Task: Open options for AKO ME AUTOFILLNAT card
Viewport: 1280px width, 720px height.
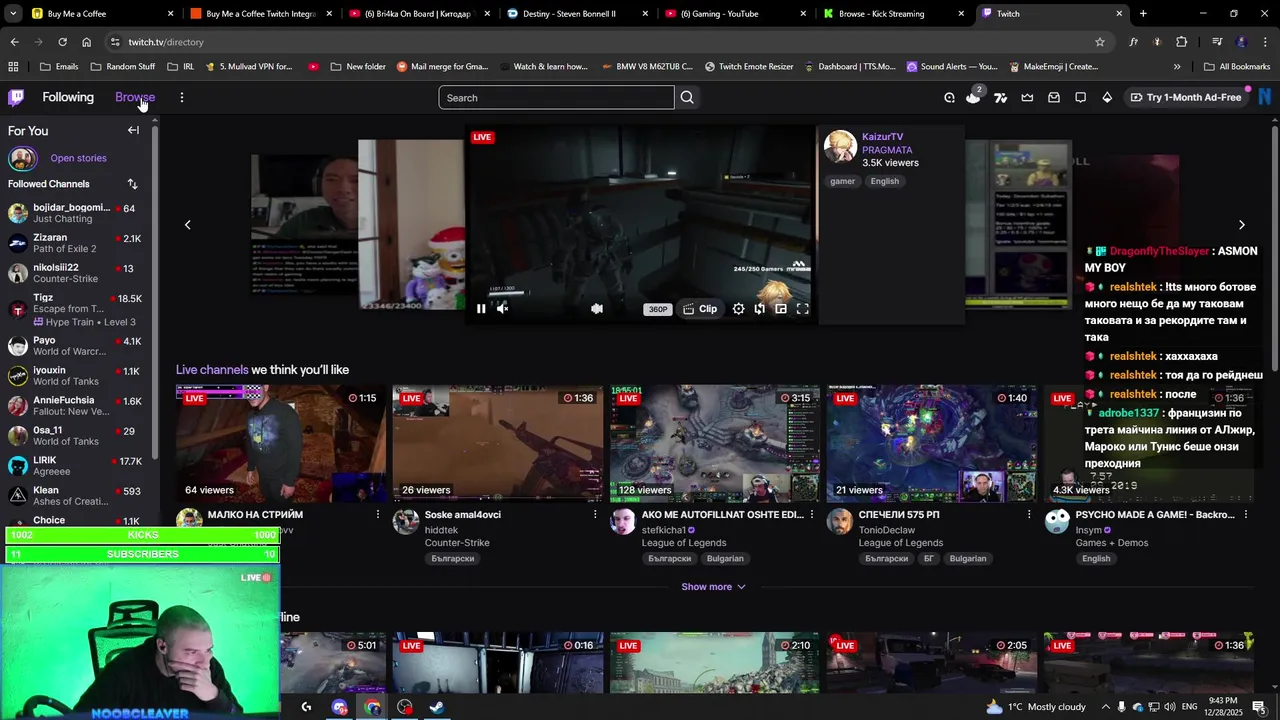Action: coord(812,514)
